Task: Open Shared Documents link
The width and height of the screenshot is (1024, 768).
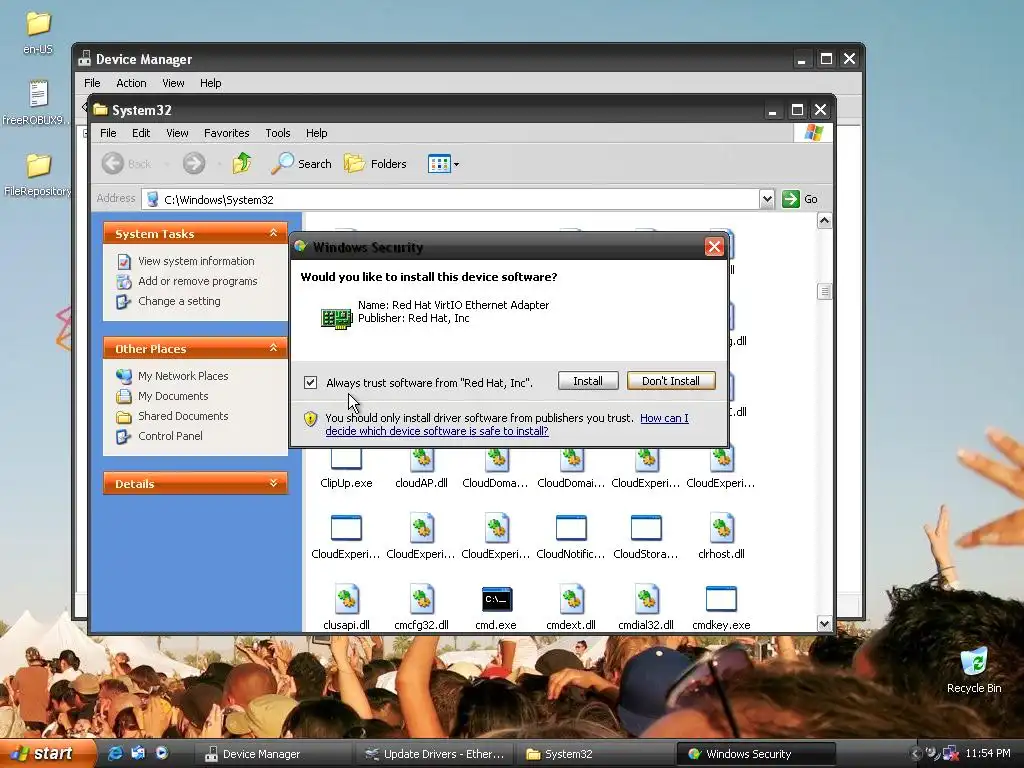Action: click(183, 416)
